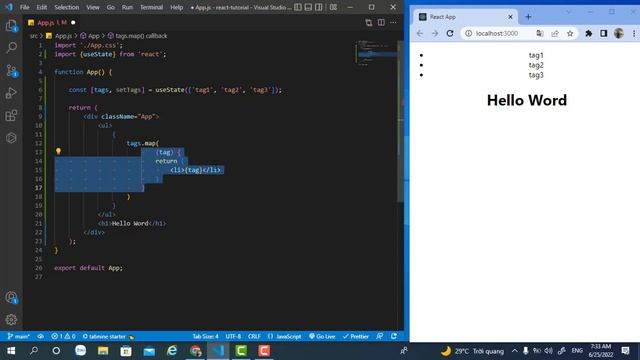Click the translate page icon in Chrome

click(540, 33)
